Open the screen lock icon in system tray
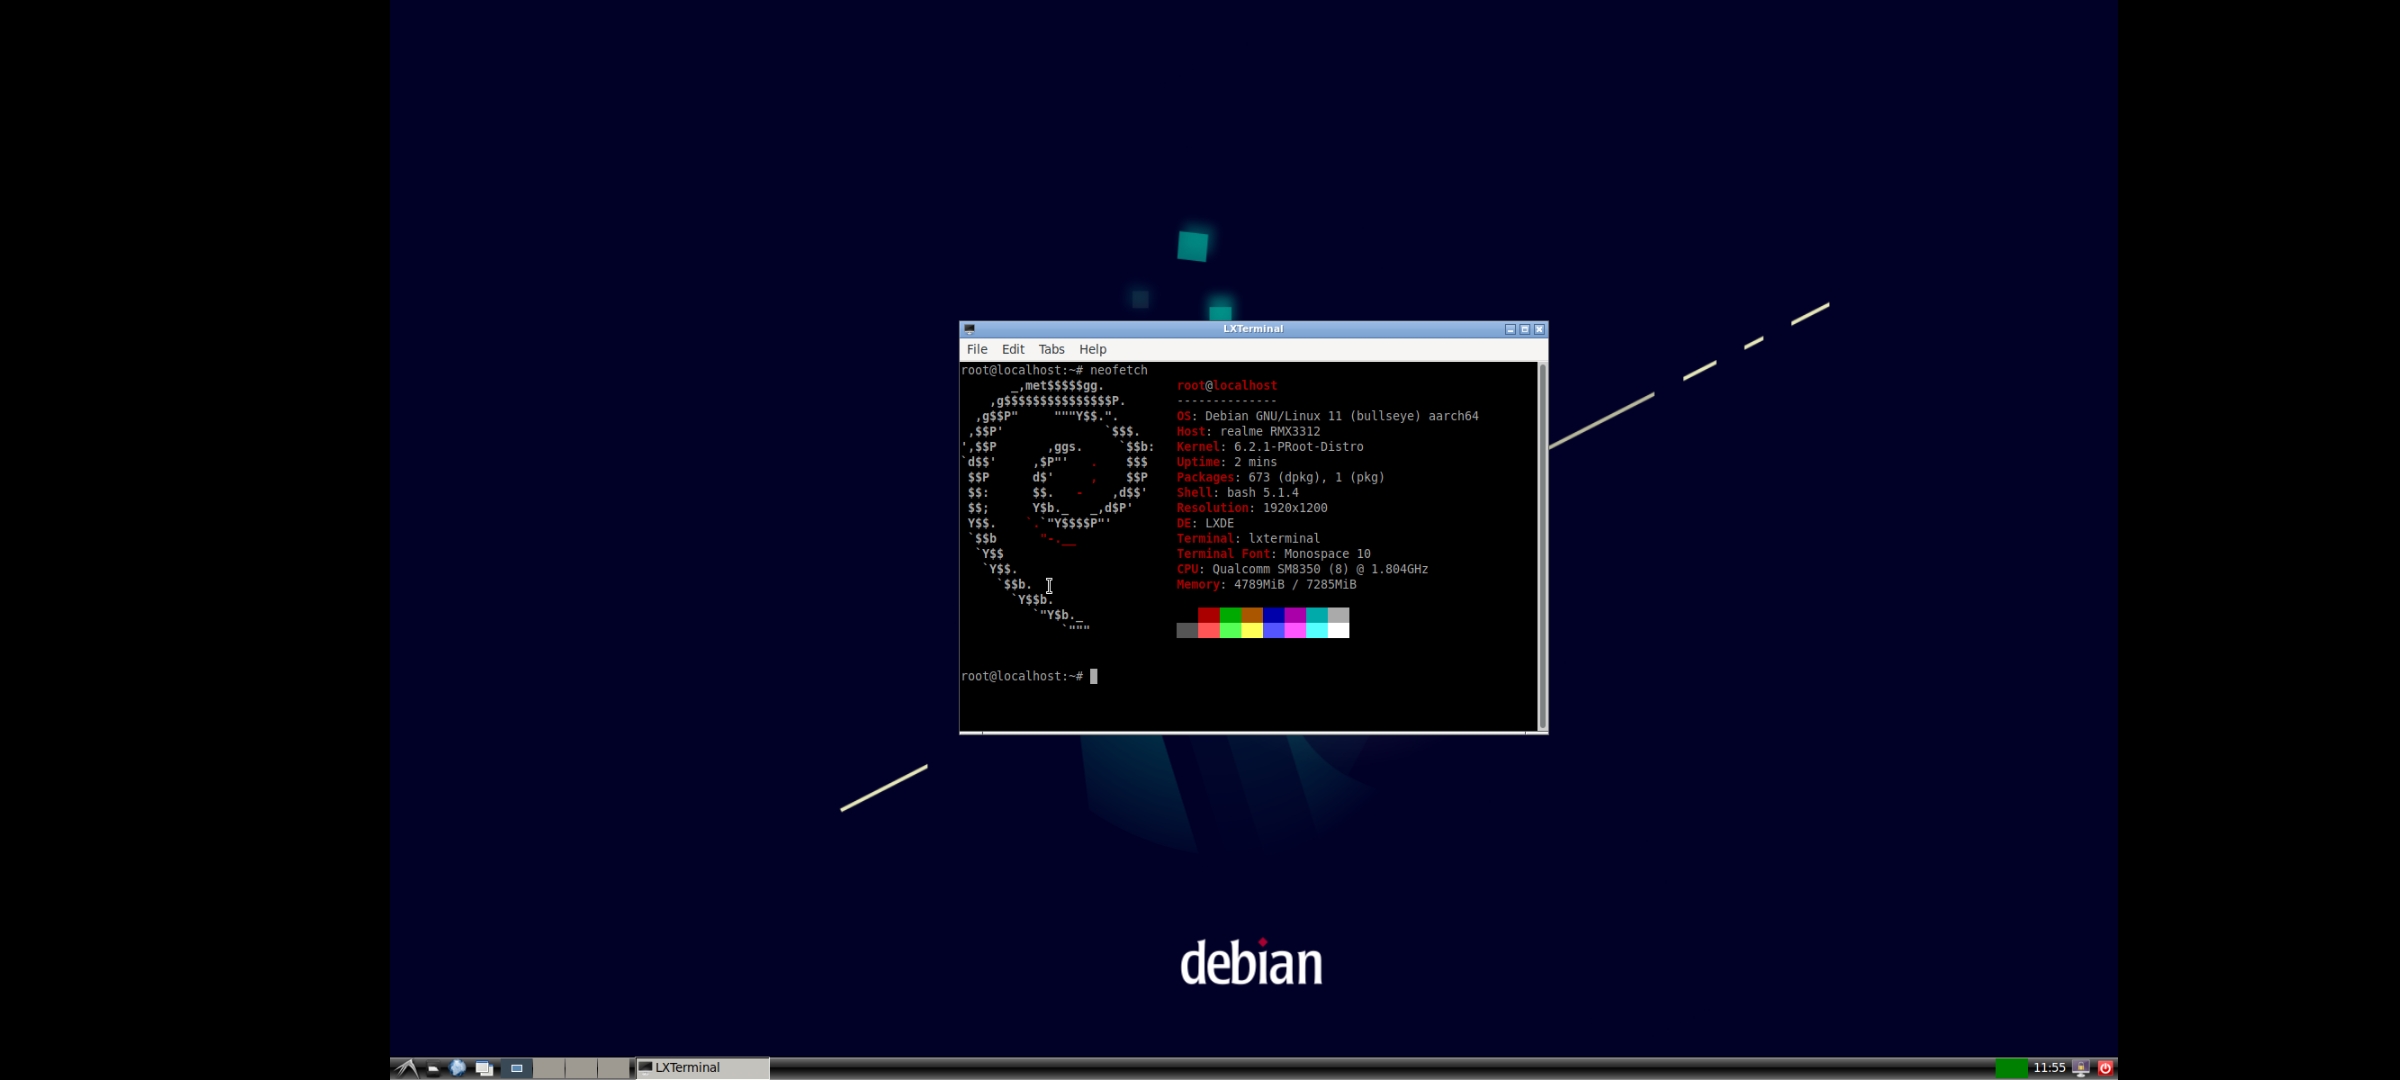The width and height of the screenshot is (2400, 1080). 2081,1067
